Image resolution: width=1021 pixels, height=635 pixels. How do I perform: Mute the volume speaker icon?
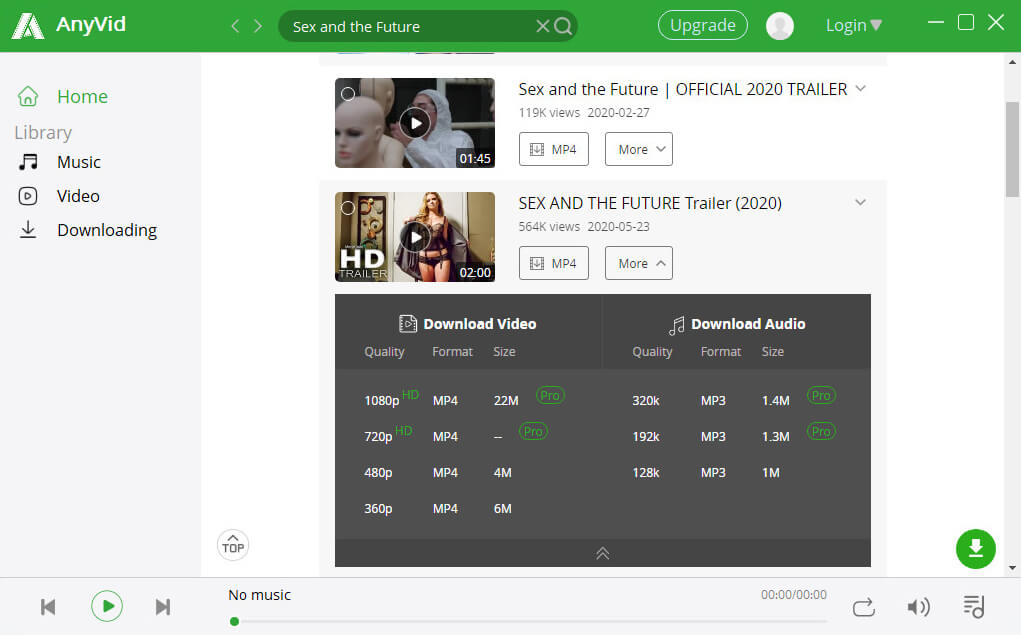point(918,607)
